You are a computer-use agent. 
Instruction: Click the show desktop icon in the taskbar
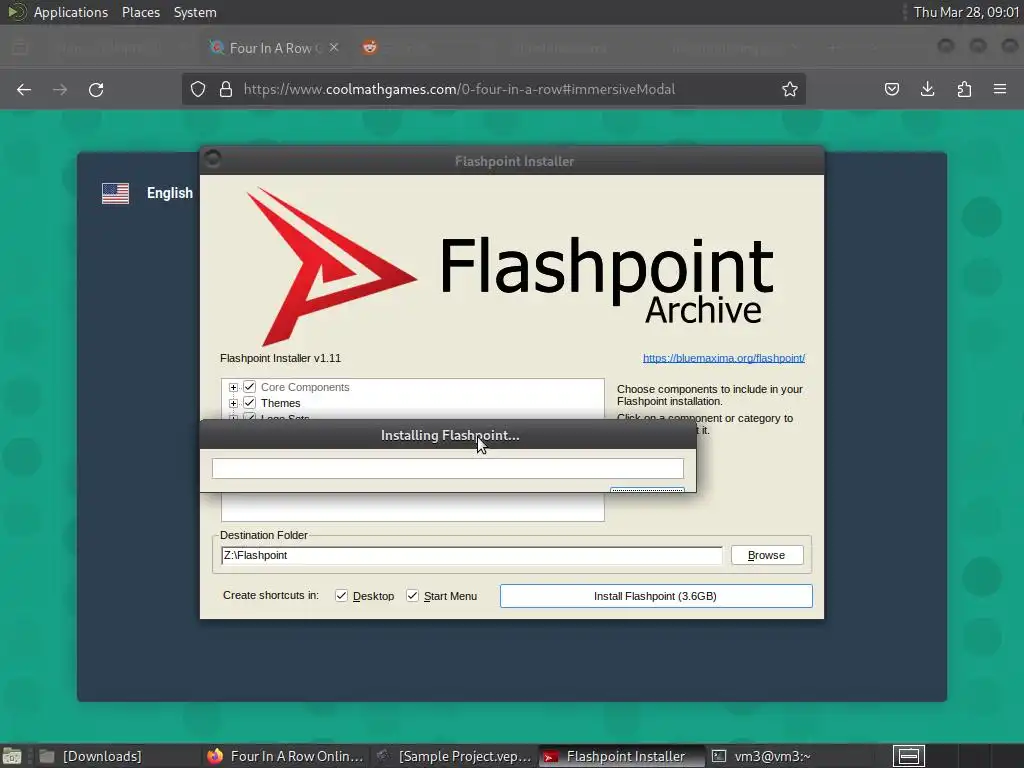tap(12, 756)
